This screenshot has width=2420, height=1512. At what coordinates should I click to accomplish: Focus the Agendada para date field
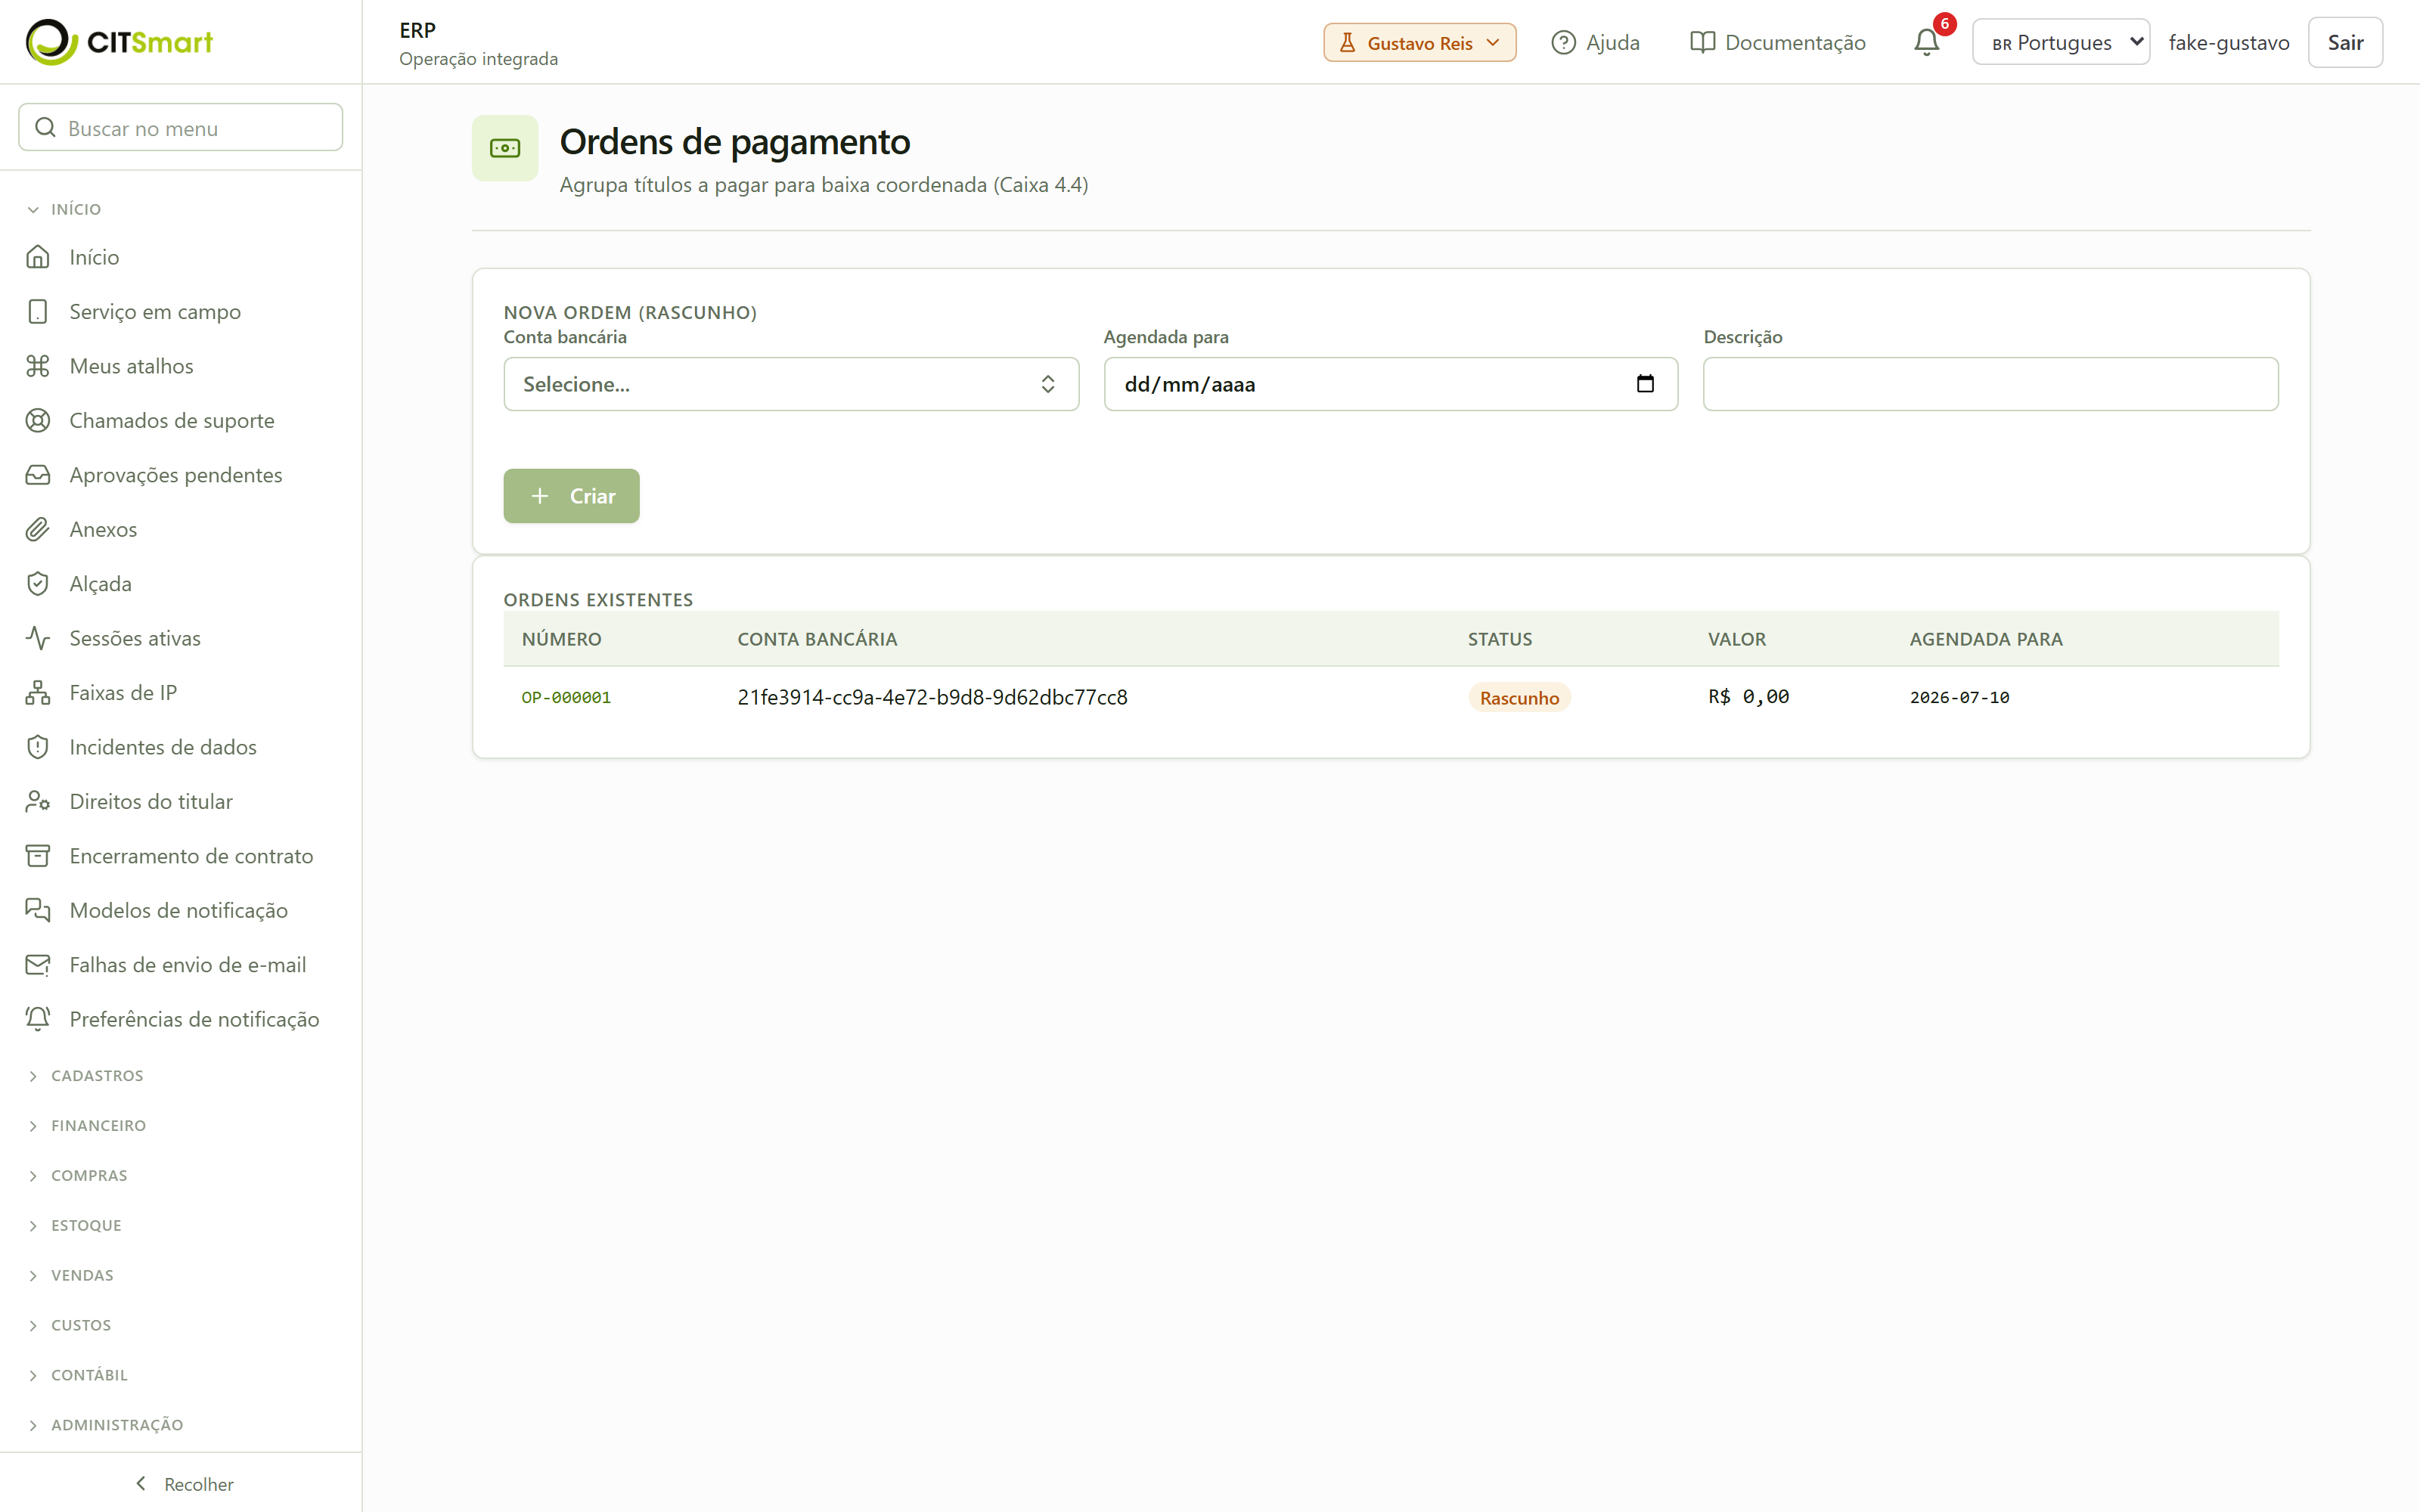[1390, 384]
